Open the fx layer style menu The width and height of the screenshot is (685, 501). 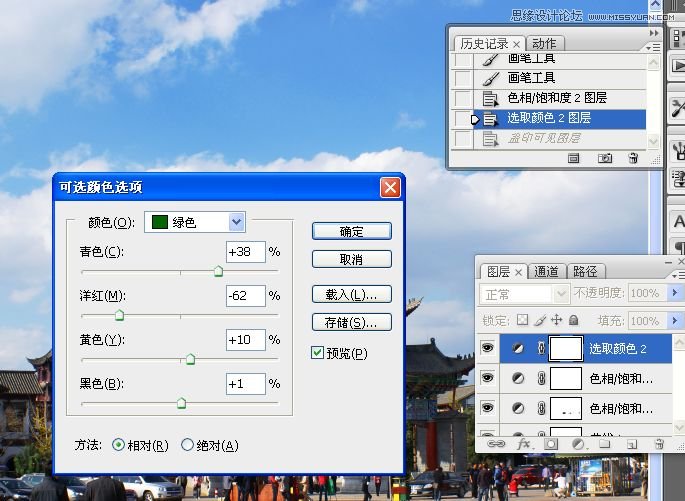pyautogui.click(x=524, y=444)
